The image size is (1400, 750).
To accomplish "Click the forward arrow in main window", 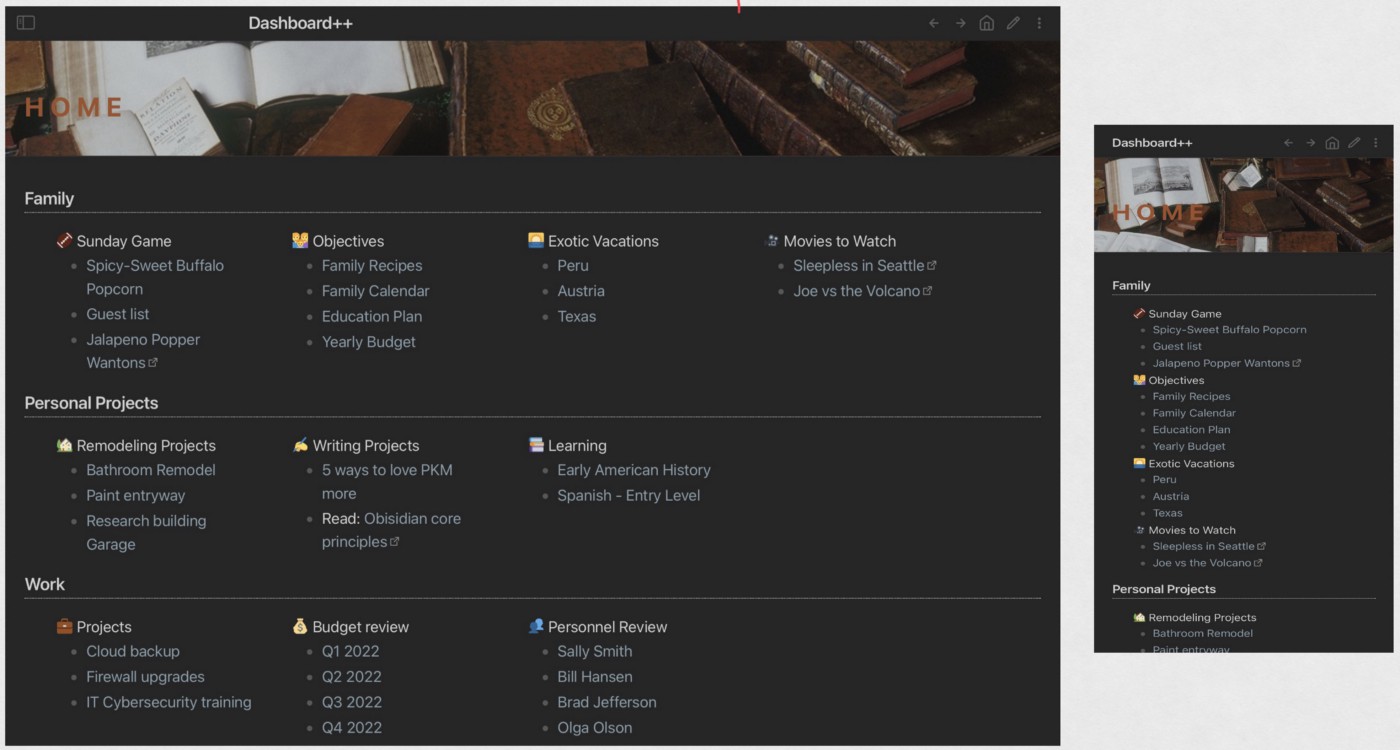I will (x=960, y=23).
